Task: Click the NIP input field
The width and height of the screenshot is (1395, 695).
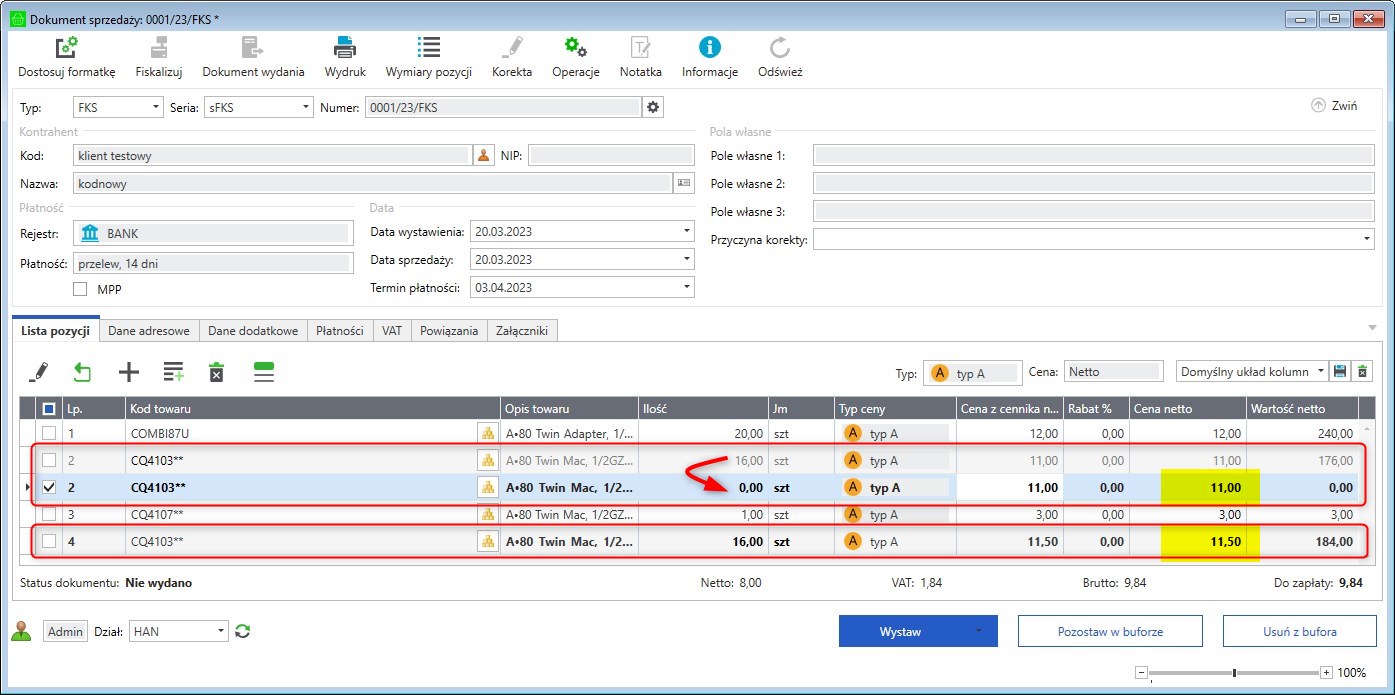Action: click(x=611, y=155)
